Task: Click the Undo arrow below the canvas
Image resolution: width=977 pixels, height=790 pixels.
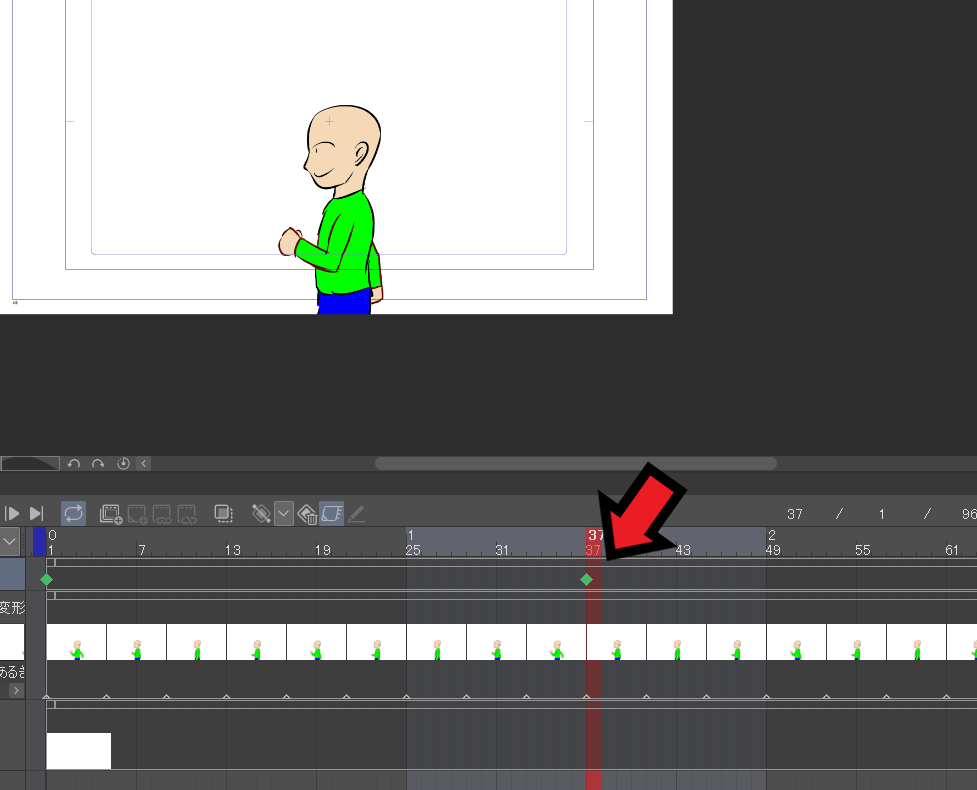Action: pyautogui.click(x=74, y=464)
